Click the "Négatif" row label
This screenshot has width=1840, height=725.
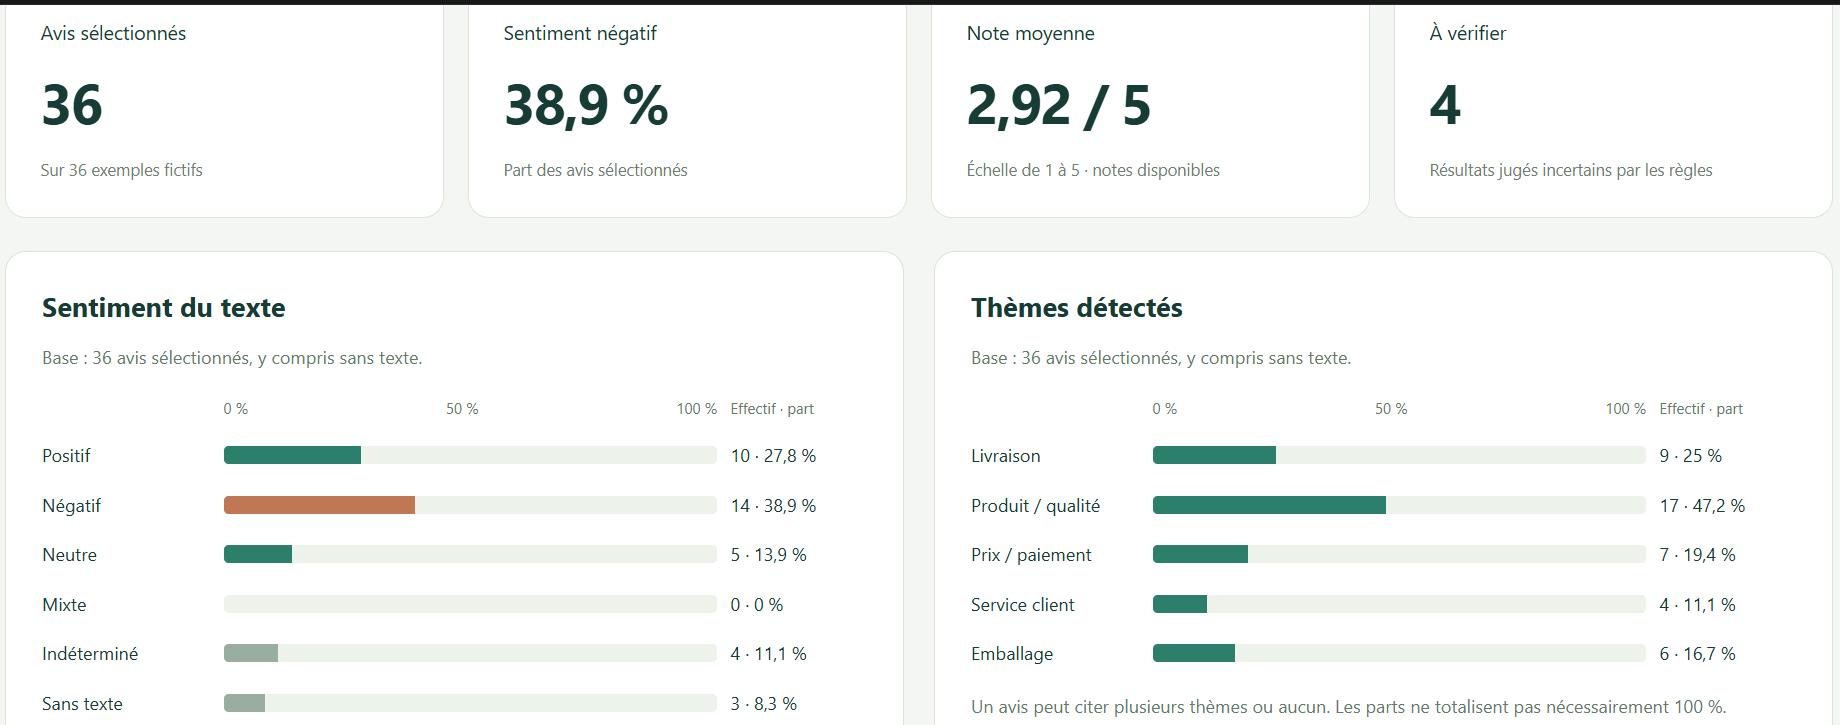click(71, 506)
